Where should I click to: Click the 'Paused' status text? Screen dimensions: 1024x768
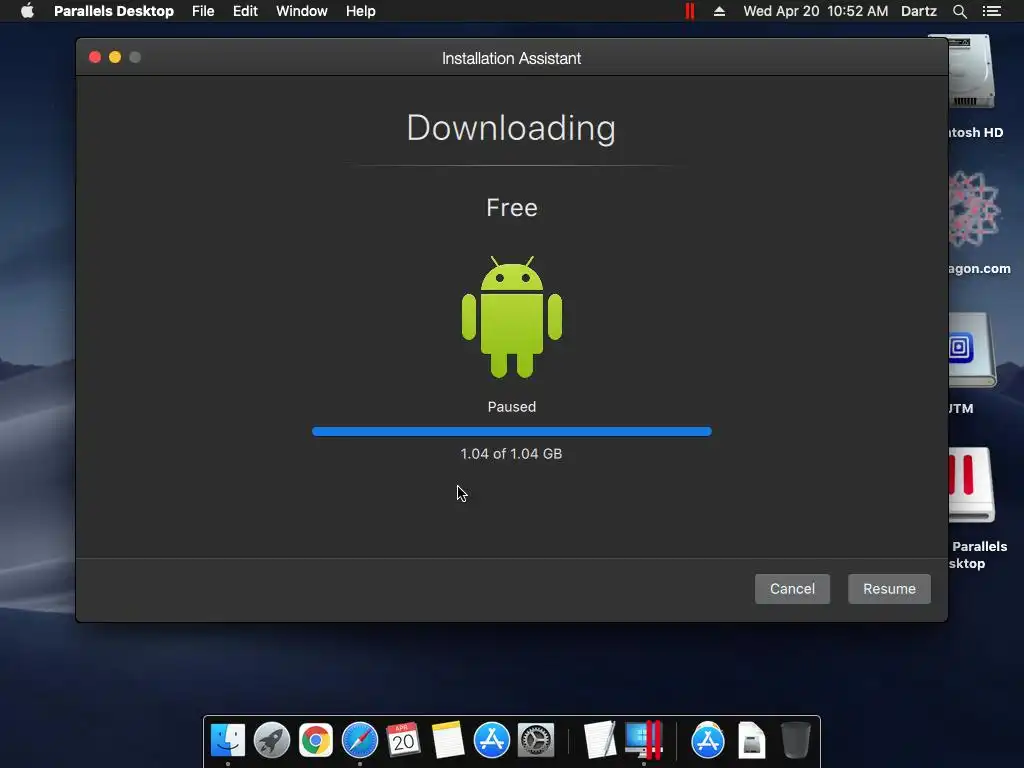[x=511, y=407]
